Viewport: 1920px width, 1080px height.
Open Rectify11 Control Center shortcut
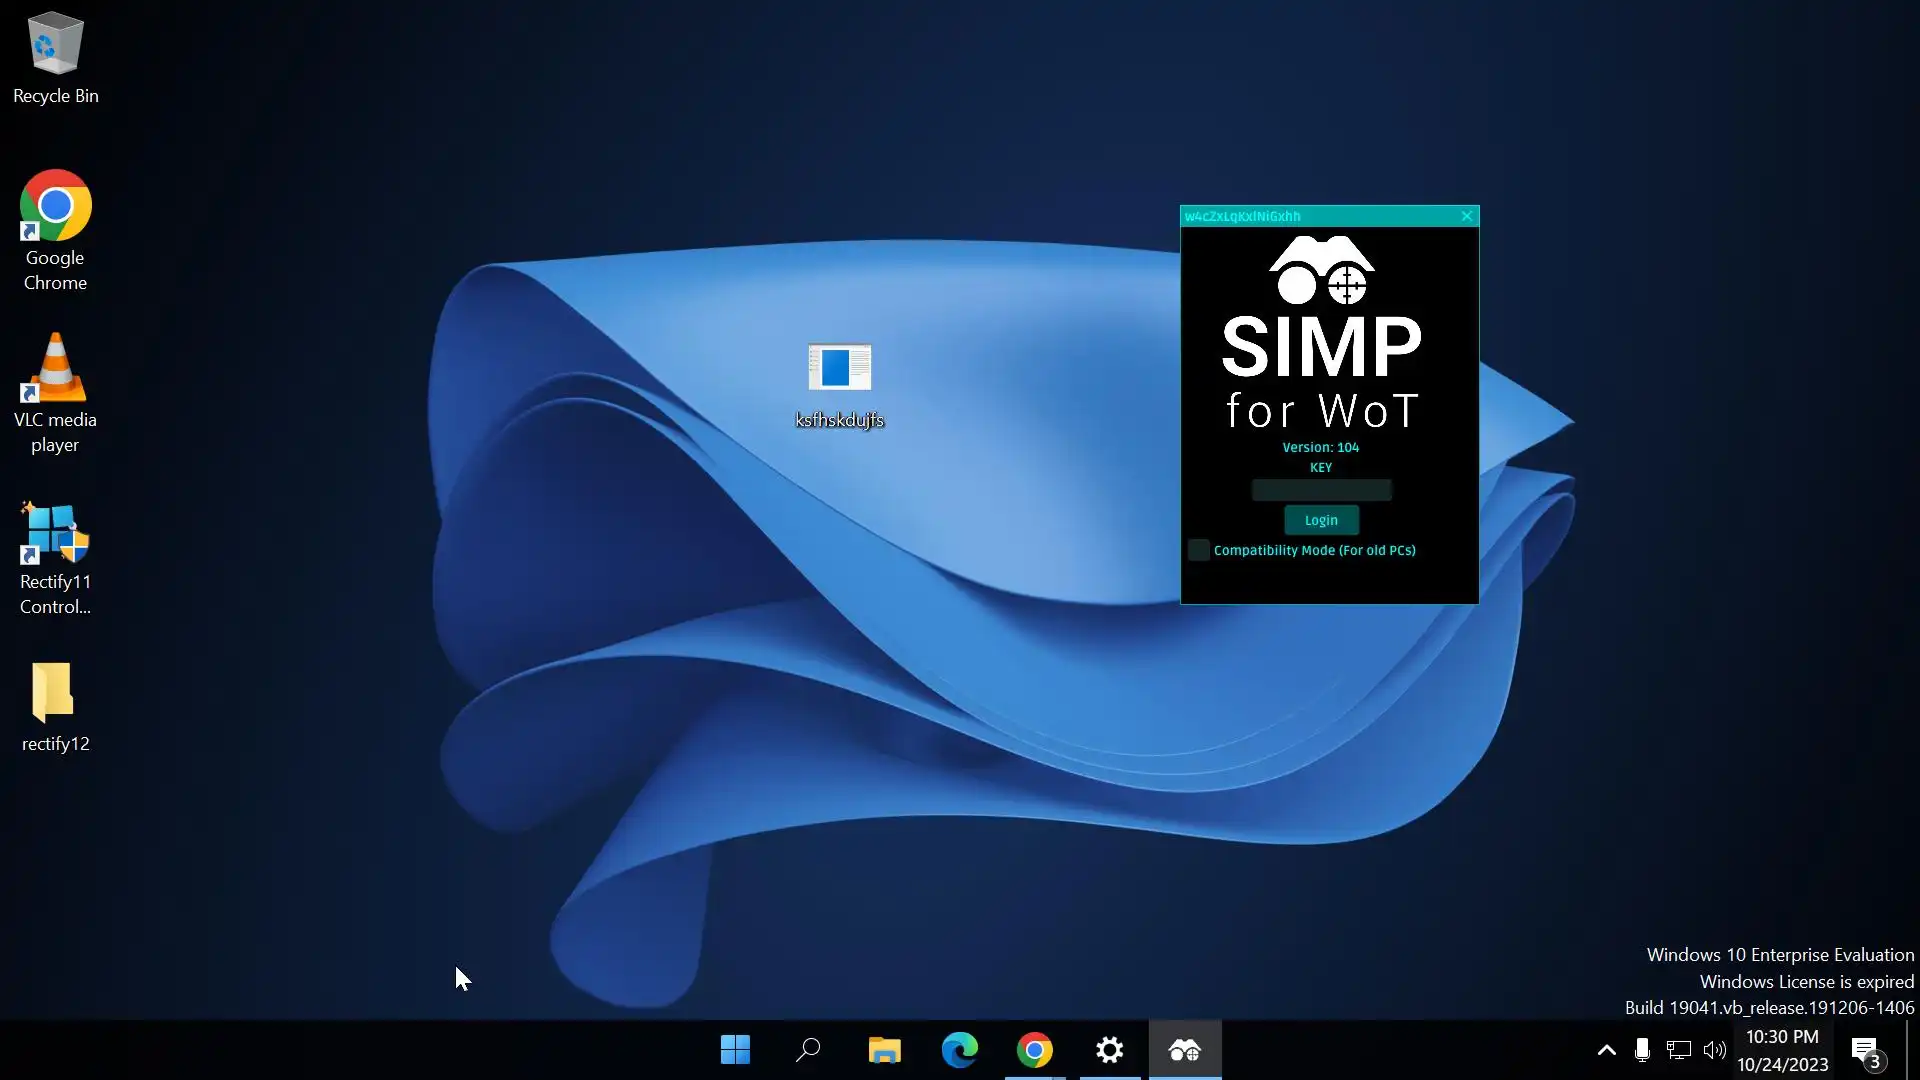pos(55,555)
